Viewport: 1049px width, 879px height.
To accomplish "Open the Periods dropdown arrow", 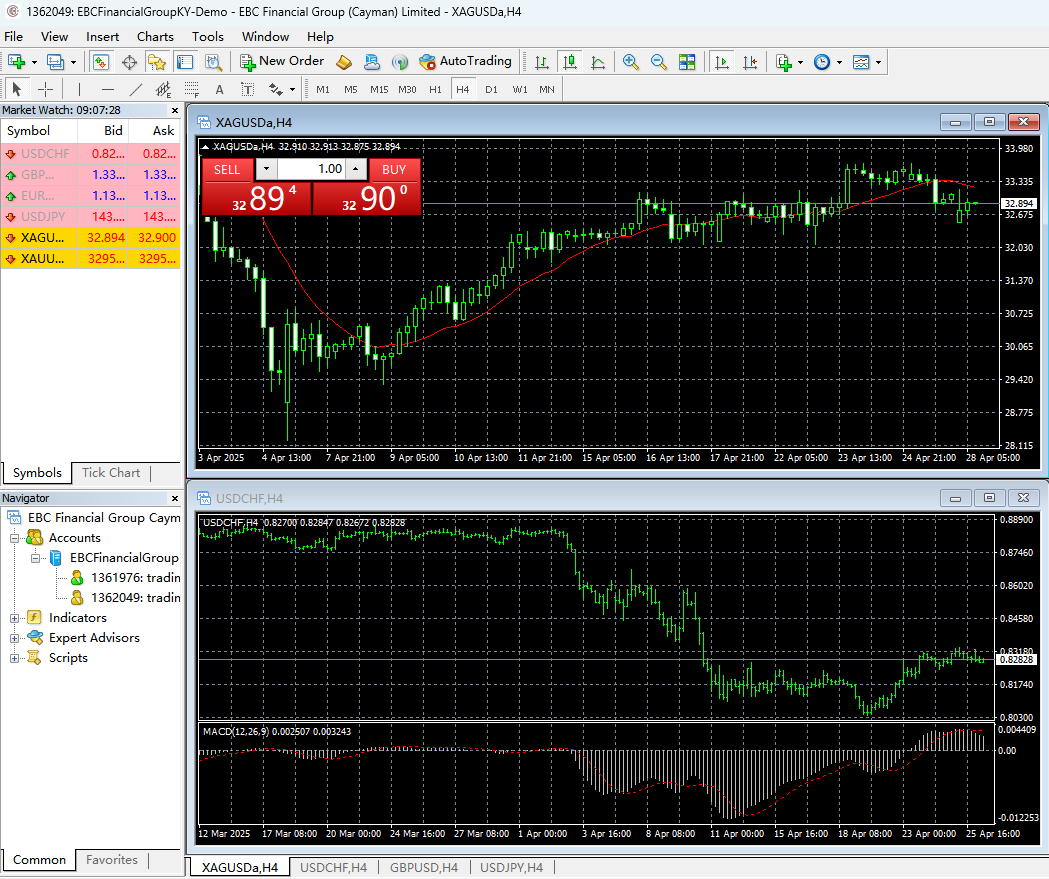I will coord(840,62).
